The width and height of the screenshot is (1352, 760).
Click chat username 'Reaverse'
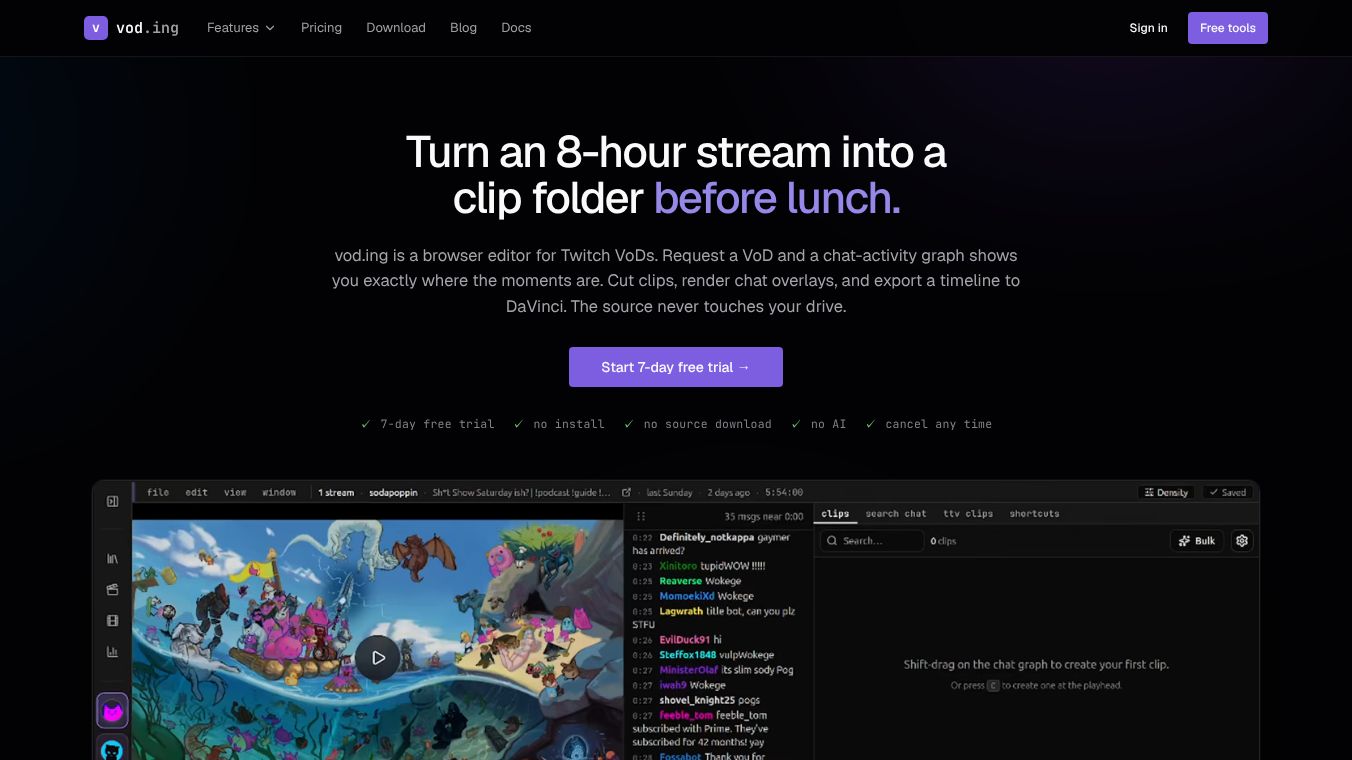681,581
